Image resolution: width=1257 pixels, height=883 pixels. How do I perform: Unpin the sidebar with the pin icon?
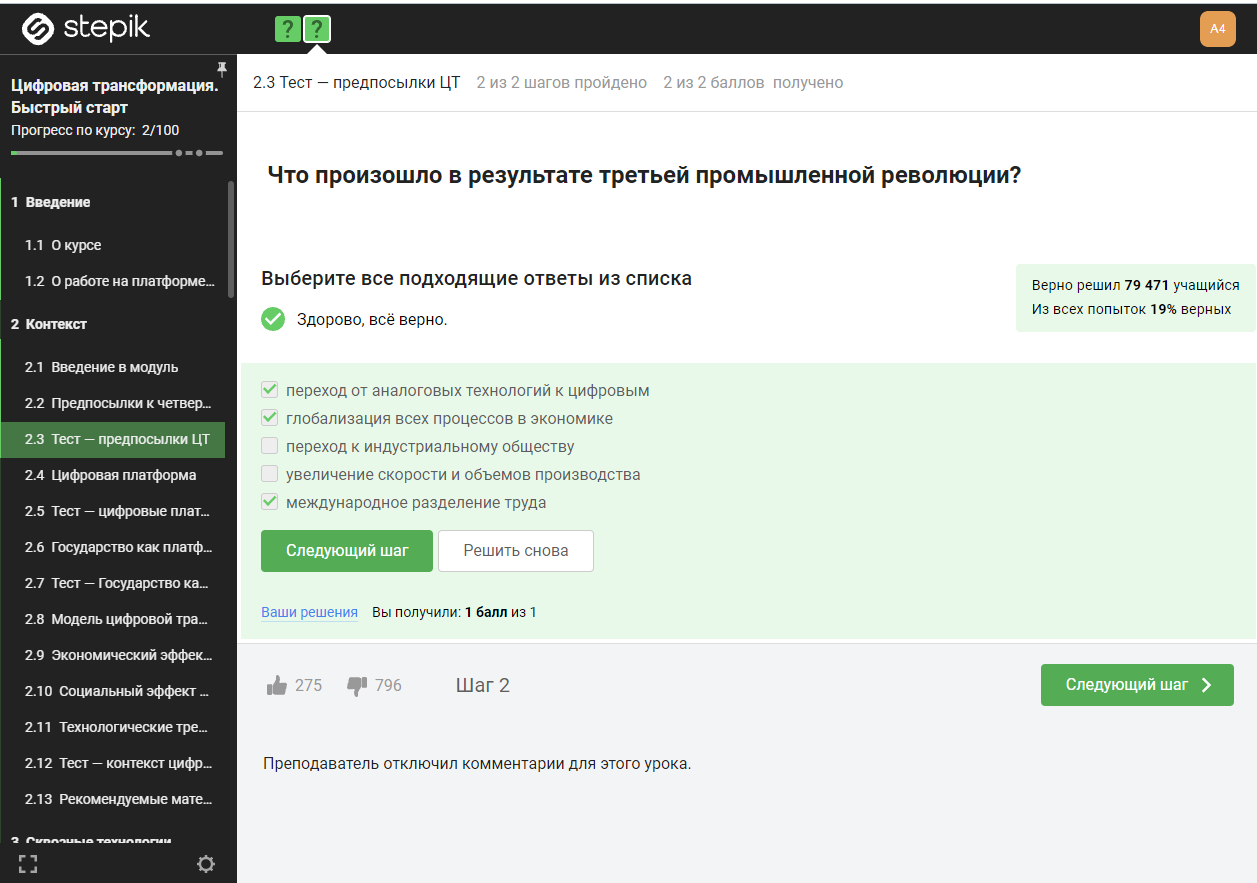point(222,69)
